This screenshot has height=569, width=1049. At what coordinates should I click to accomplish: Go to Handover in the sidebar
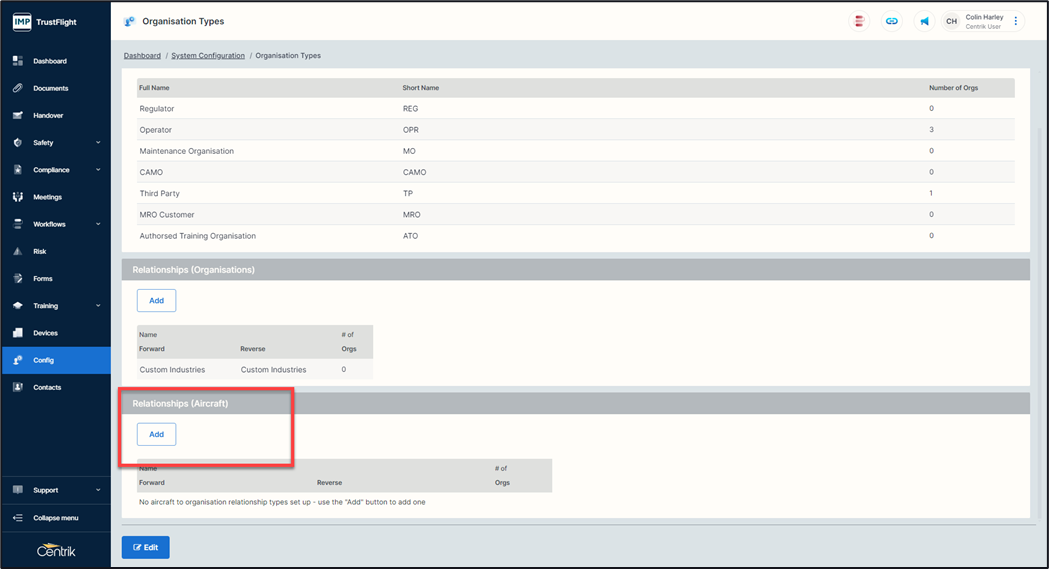pos(48,115)
